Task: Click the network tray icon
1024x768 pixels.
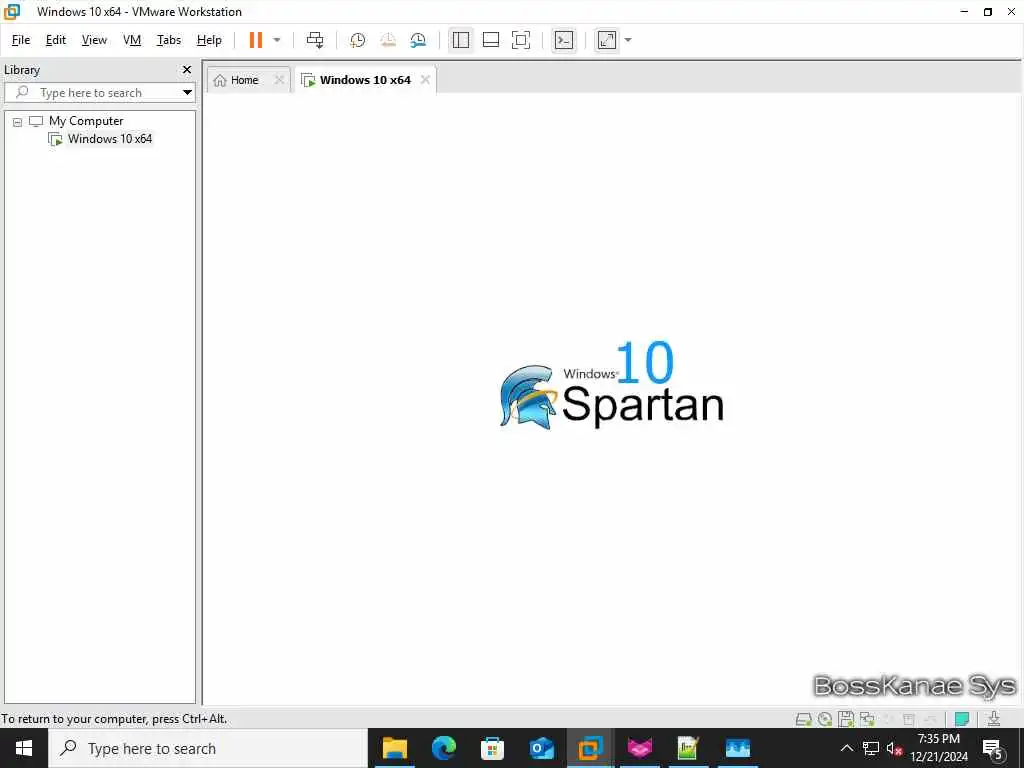Action: coord(871,748)
